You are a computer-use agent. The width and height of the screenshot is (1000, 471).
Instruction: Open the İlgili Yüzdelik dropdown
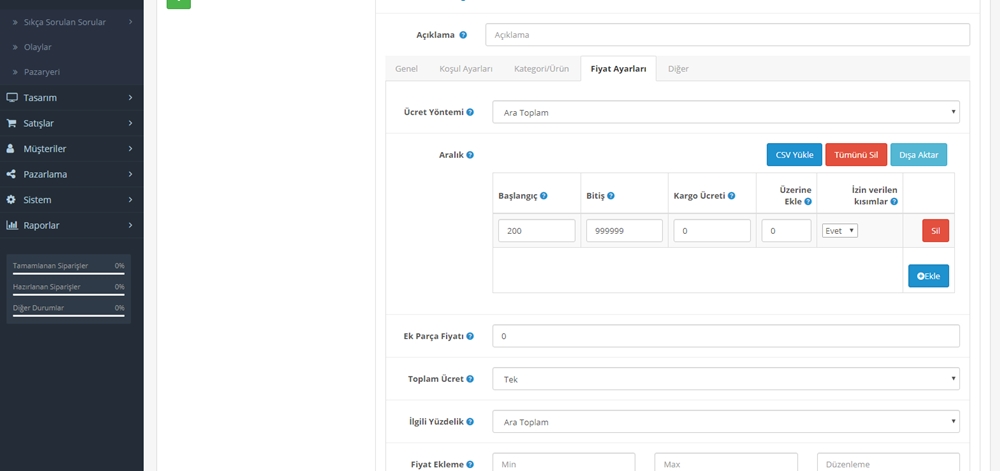coord(725,422)
